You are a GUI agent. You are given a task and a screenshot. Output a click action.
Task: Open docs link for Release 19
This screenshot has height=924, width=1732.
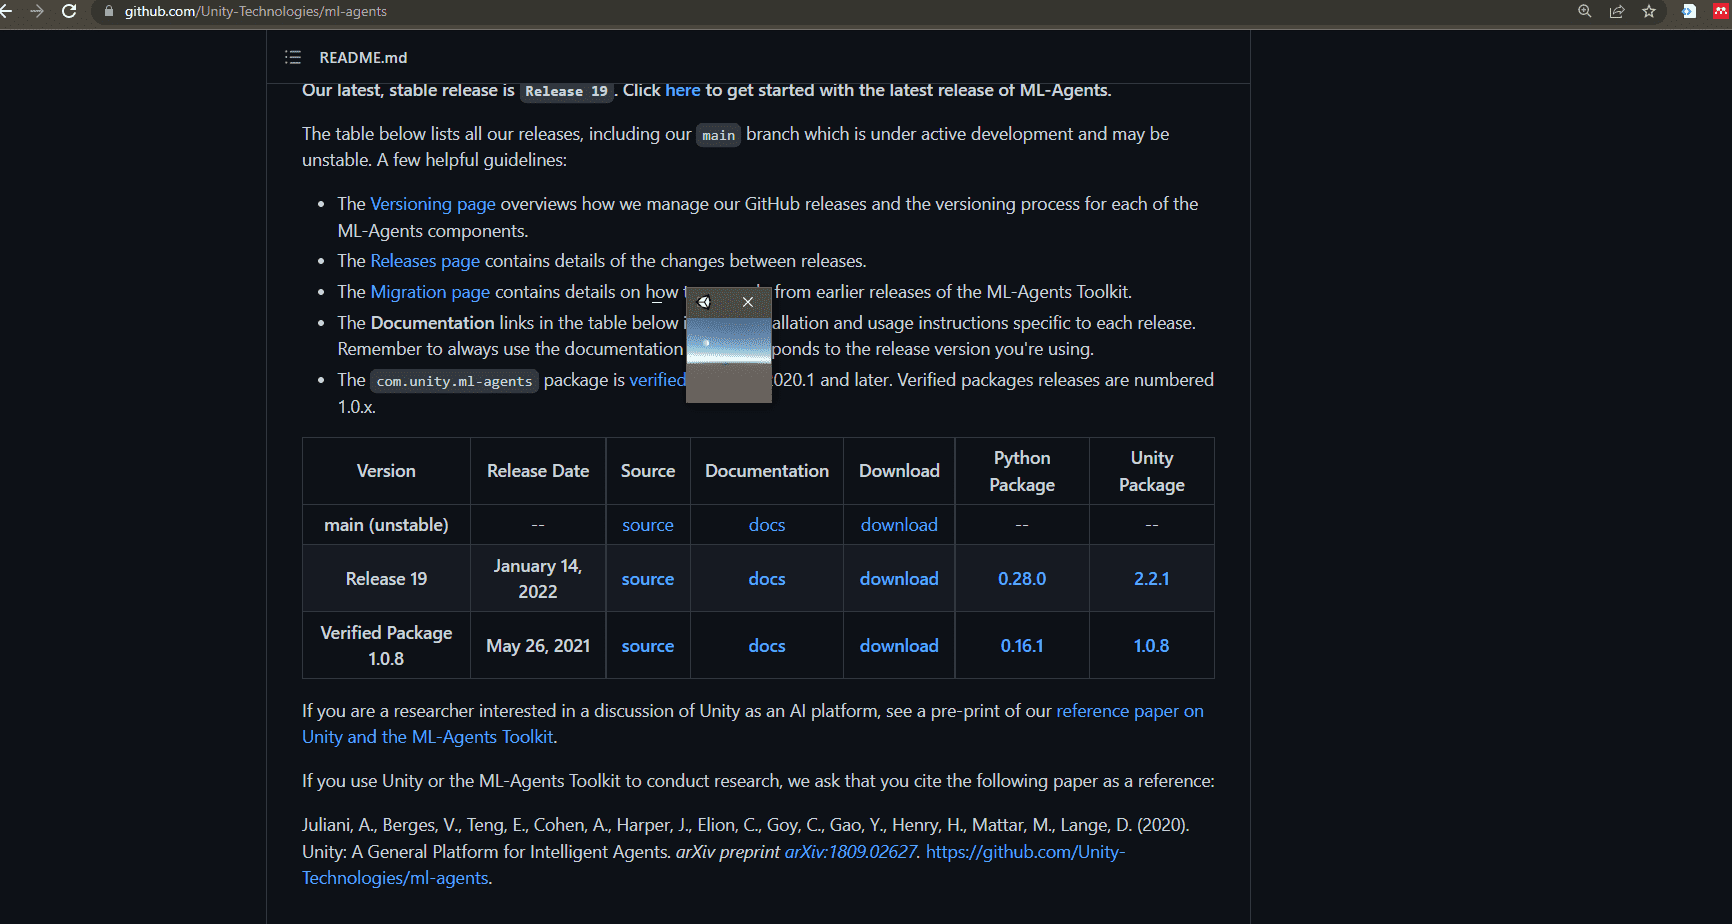point(767,579)
